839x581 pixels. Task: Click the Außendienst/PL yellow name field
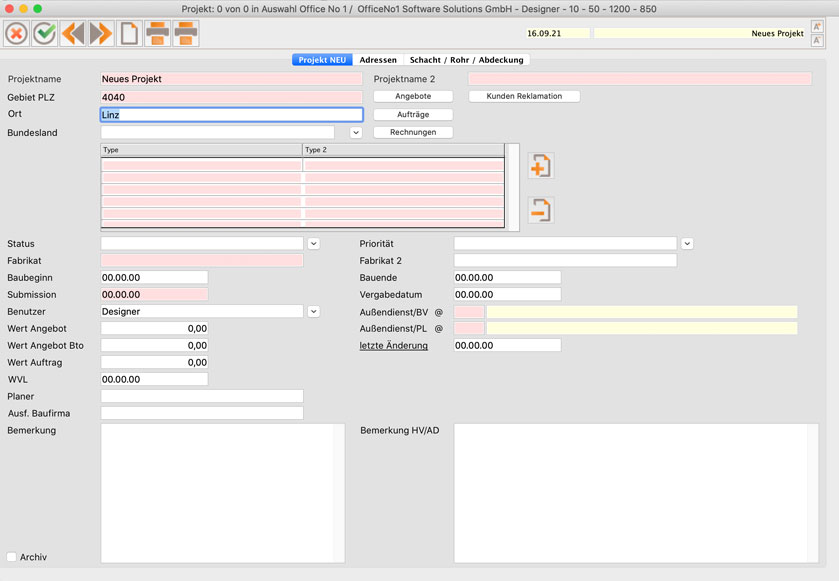(x=642, y=328)
